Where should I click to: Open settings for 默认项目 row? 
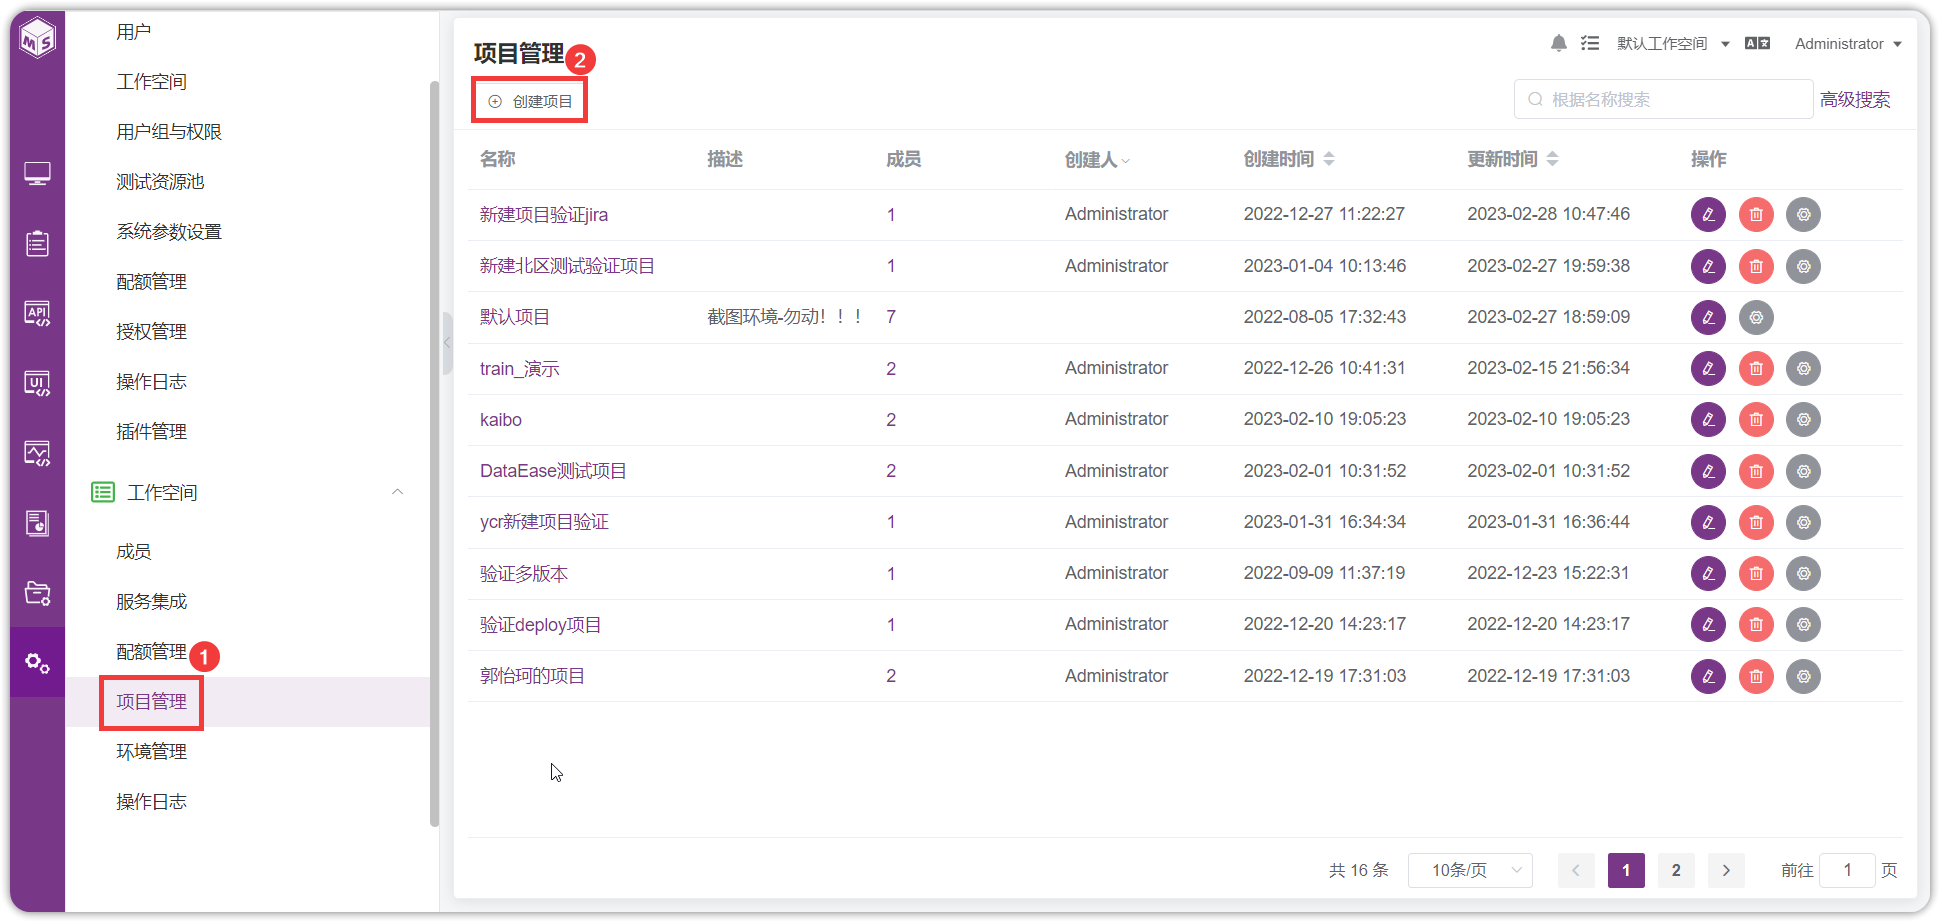(1756, 317)
